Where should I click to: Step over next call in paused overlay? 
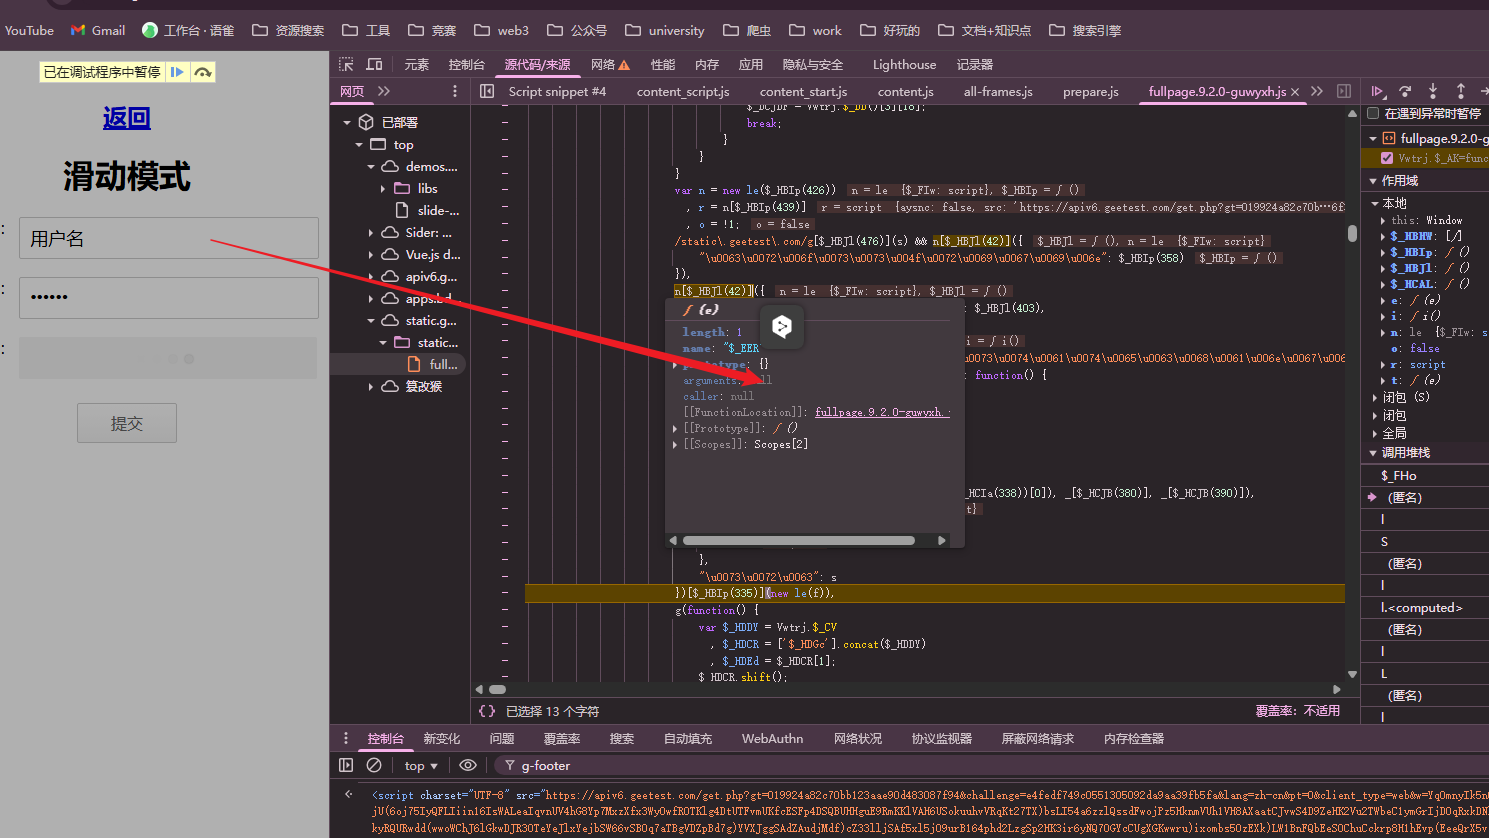(x=203, y=72)
